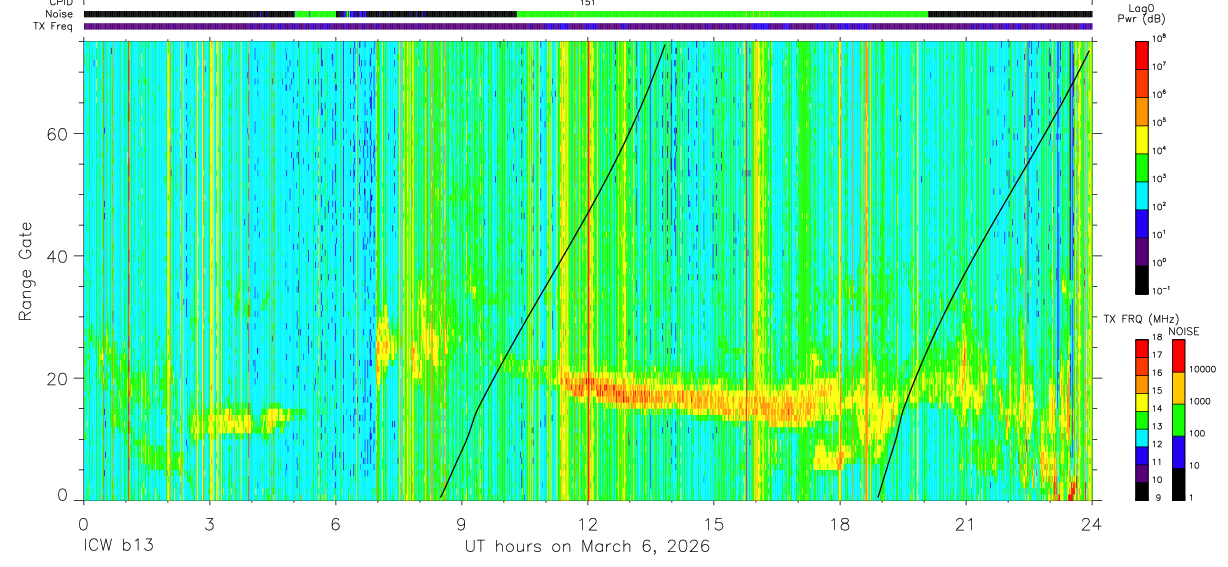Click the x-axis tick label '6'

click(335, 525)
